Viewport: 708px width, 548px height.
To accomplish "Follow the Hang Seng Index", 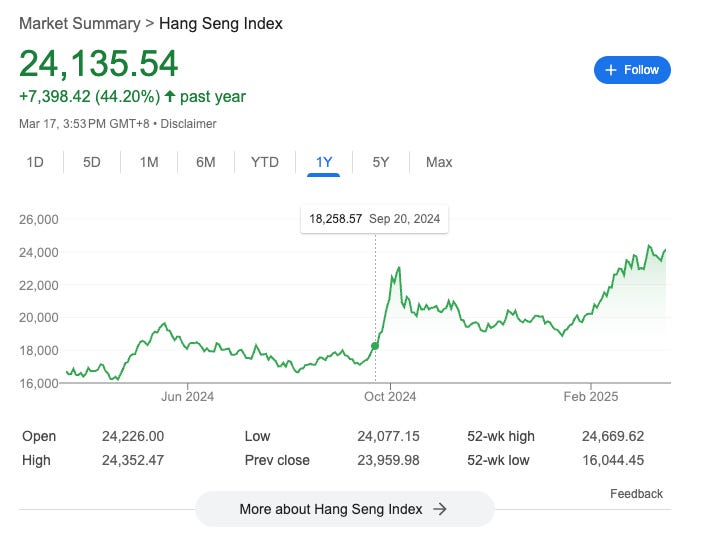I will [632, 70].
